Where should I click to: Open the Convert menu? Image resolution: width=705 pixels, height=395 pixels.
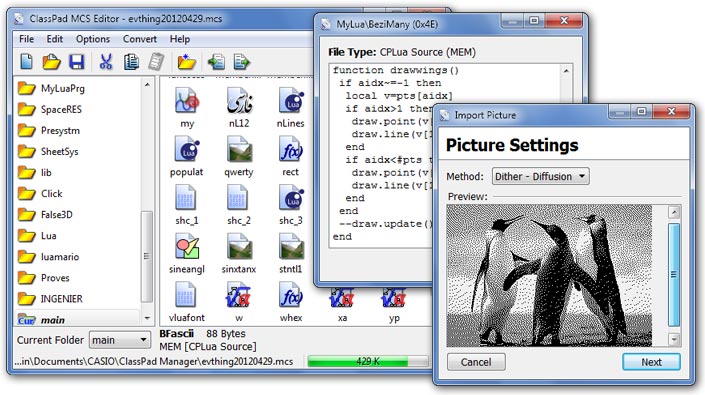[140, 39]
